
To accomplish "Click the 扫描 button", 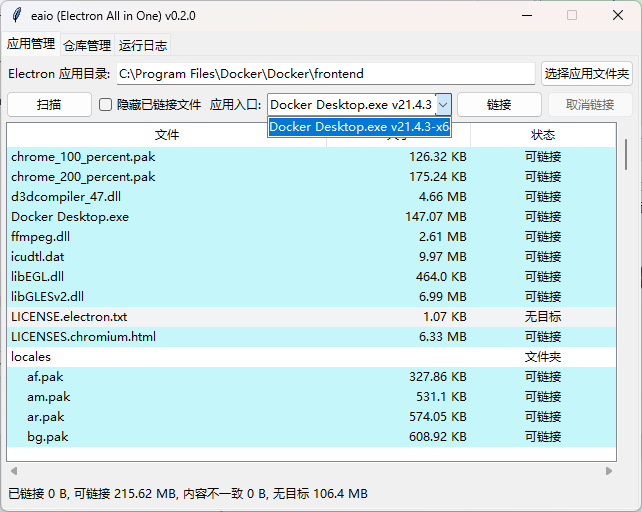I will [49, 105].
